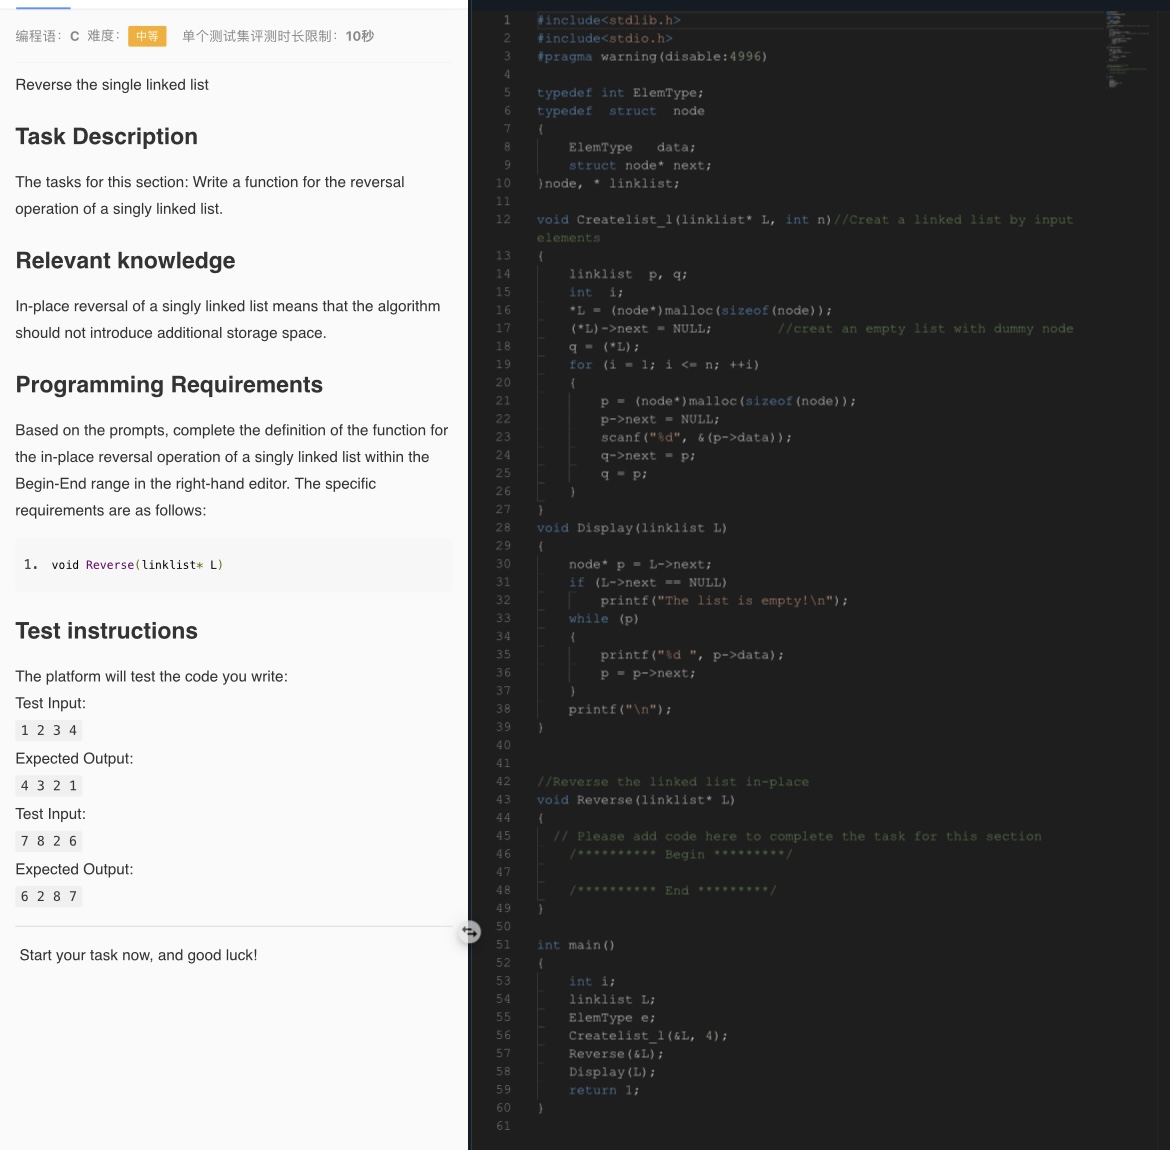Click the double-arrow panel divider icon
Viewport: 1170px width, 1150px height.
469,931
